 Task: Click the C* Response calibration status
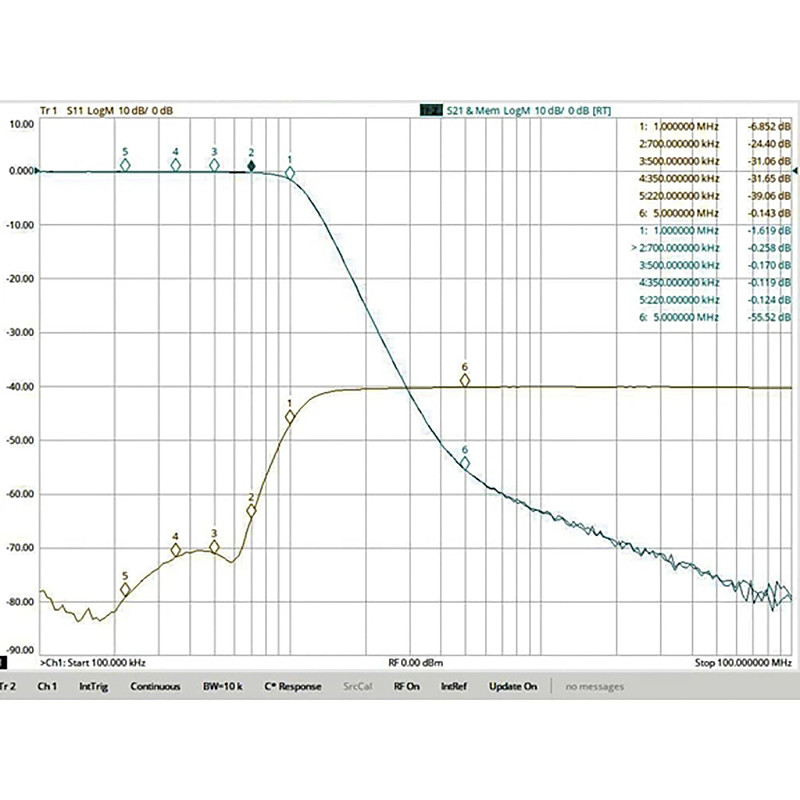tap(293, 687)
